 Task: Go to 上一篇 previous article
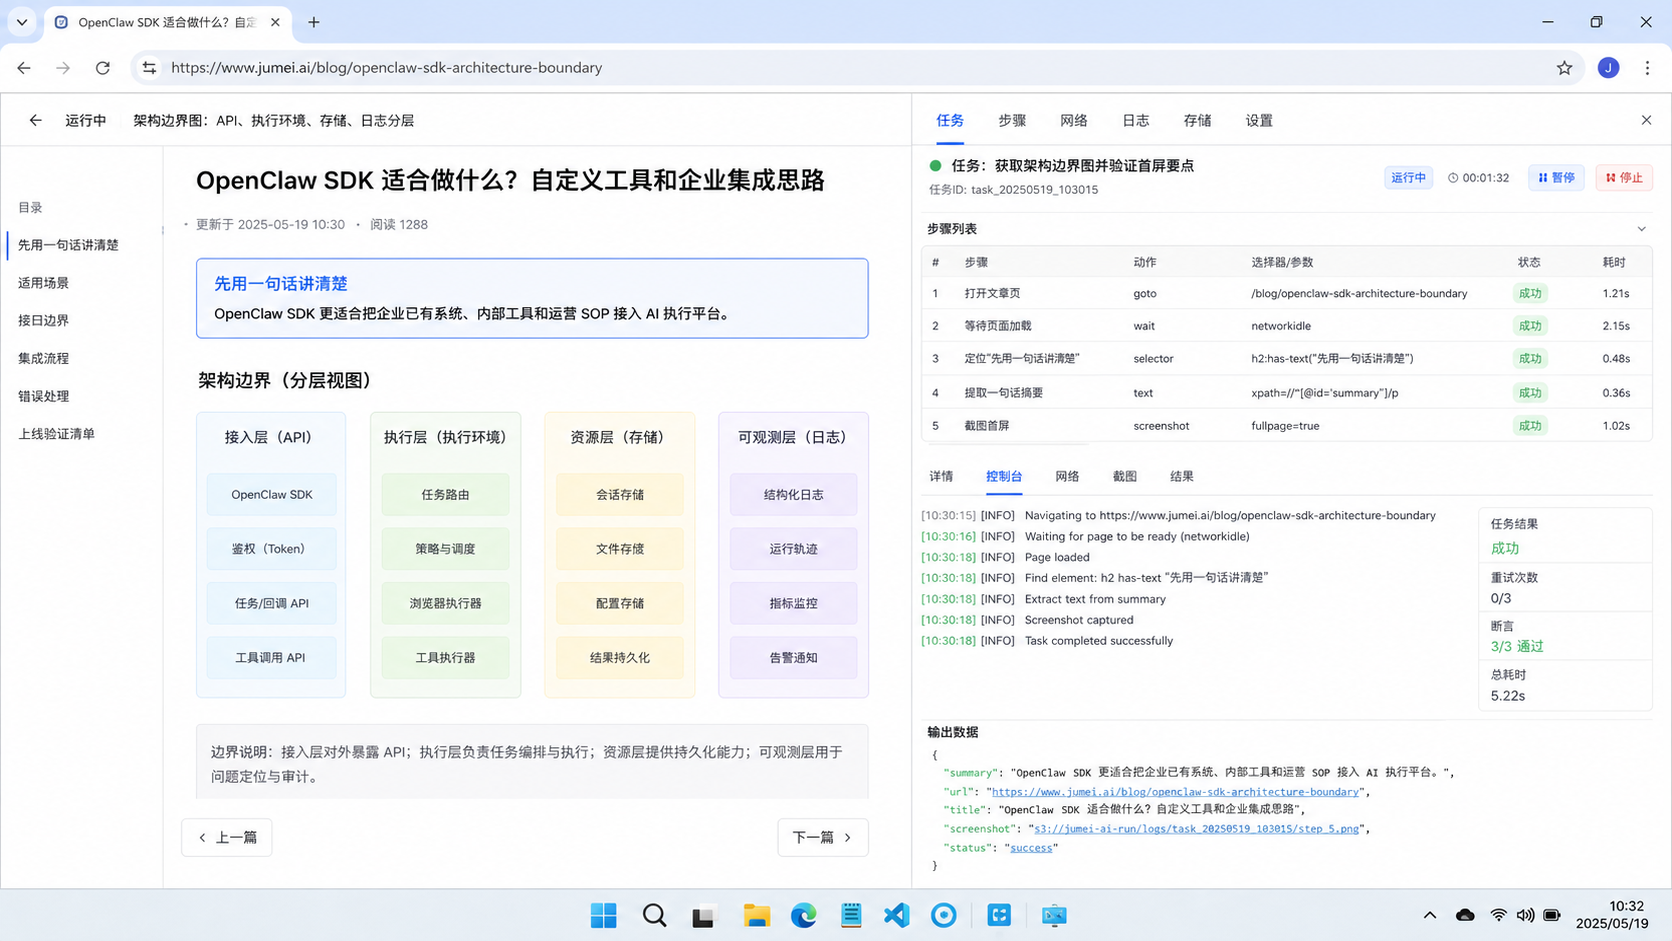pyautogui.click(x=227, y=837)
